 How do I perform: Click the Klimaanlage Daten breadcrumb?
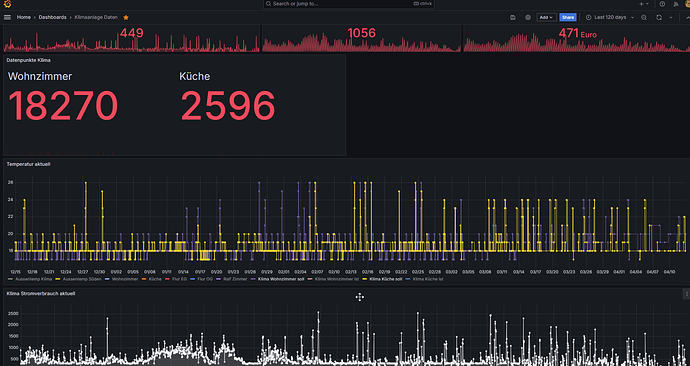(96, 17)
